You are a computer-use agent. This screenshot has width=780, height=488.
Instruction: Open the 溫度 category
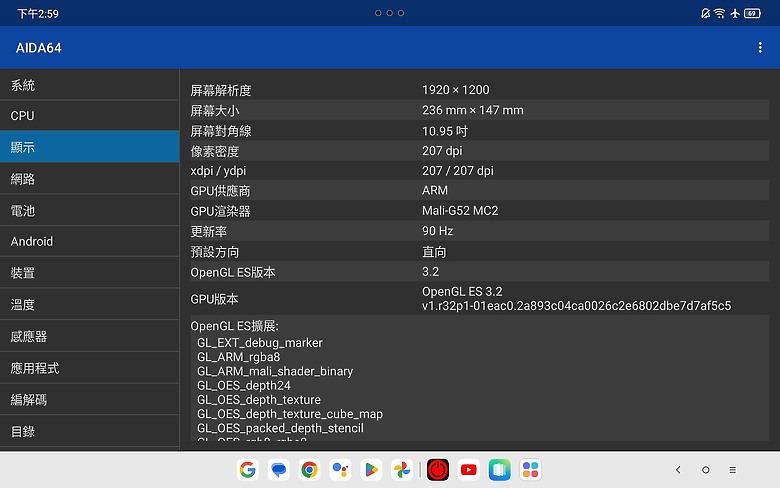click(x=90, y=304)
